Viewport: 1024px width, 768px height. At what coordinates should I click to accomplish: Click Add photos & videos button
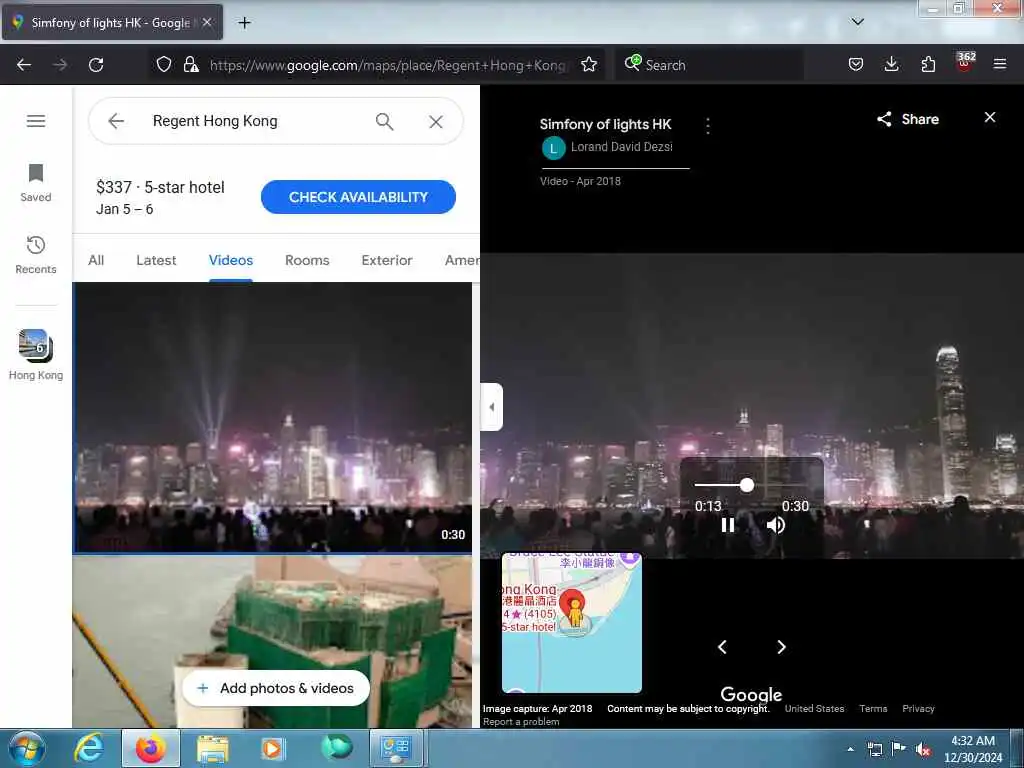[x=276, y=688]
